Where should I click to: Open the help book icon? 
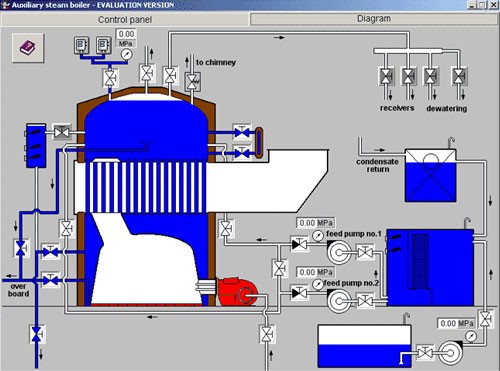coord(28,48)
